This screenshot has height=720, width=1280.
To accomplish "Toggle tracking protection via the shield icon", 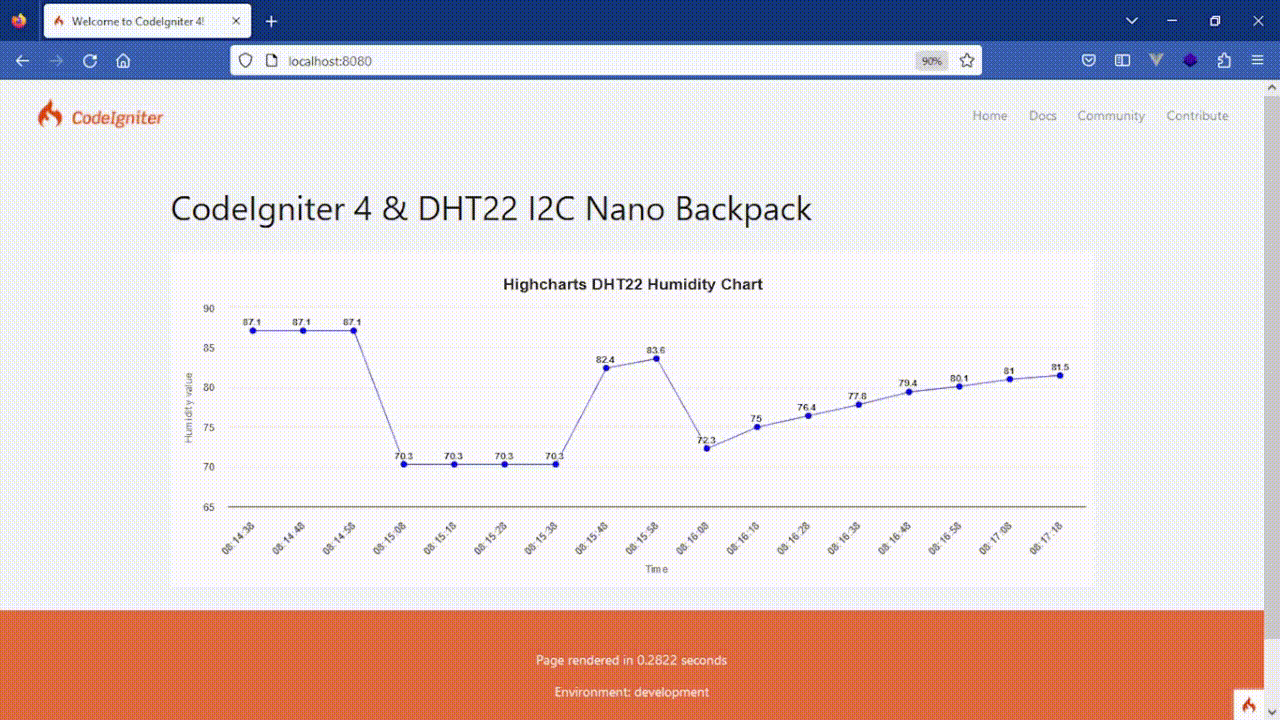I will coord(244,60).
